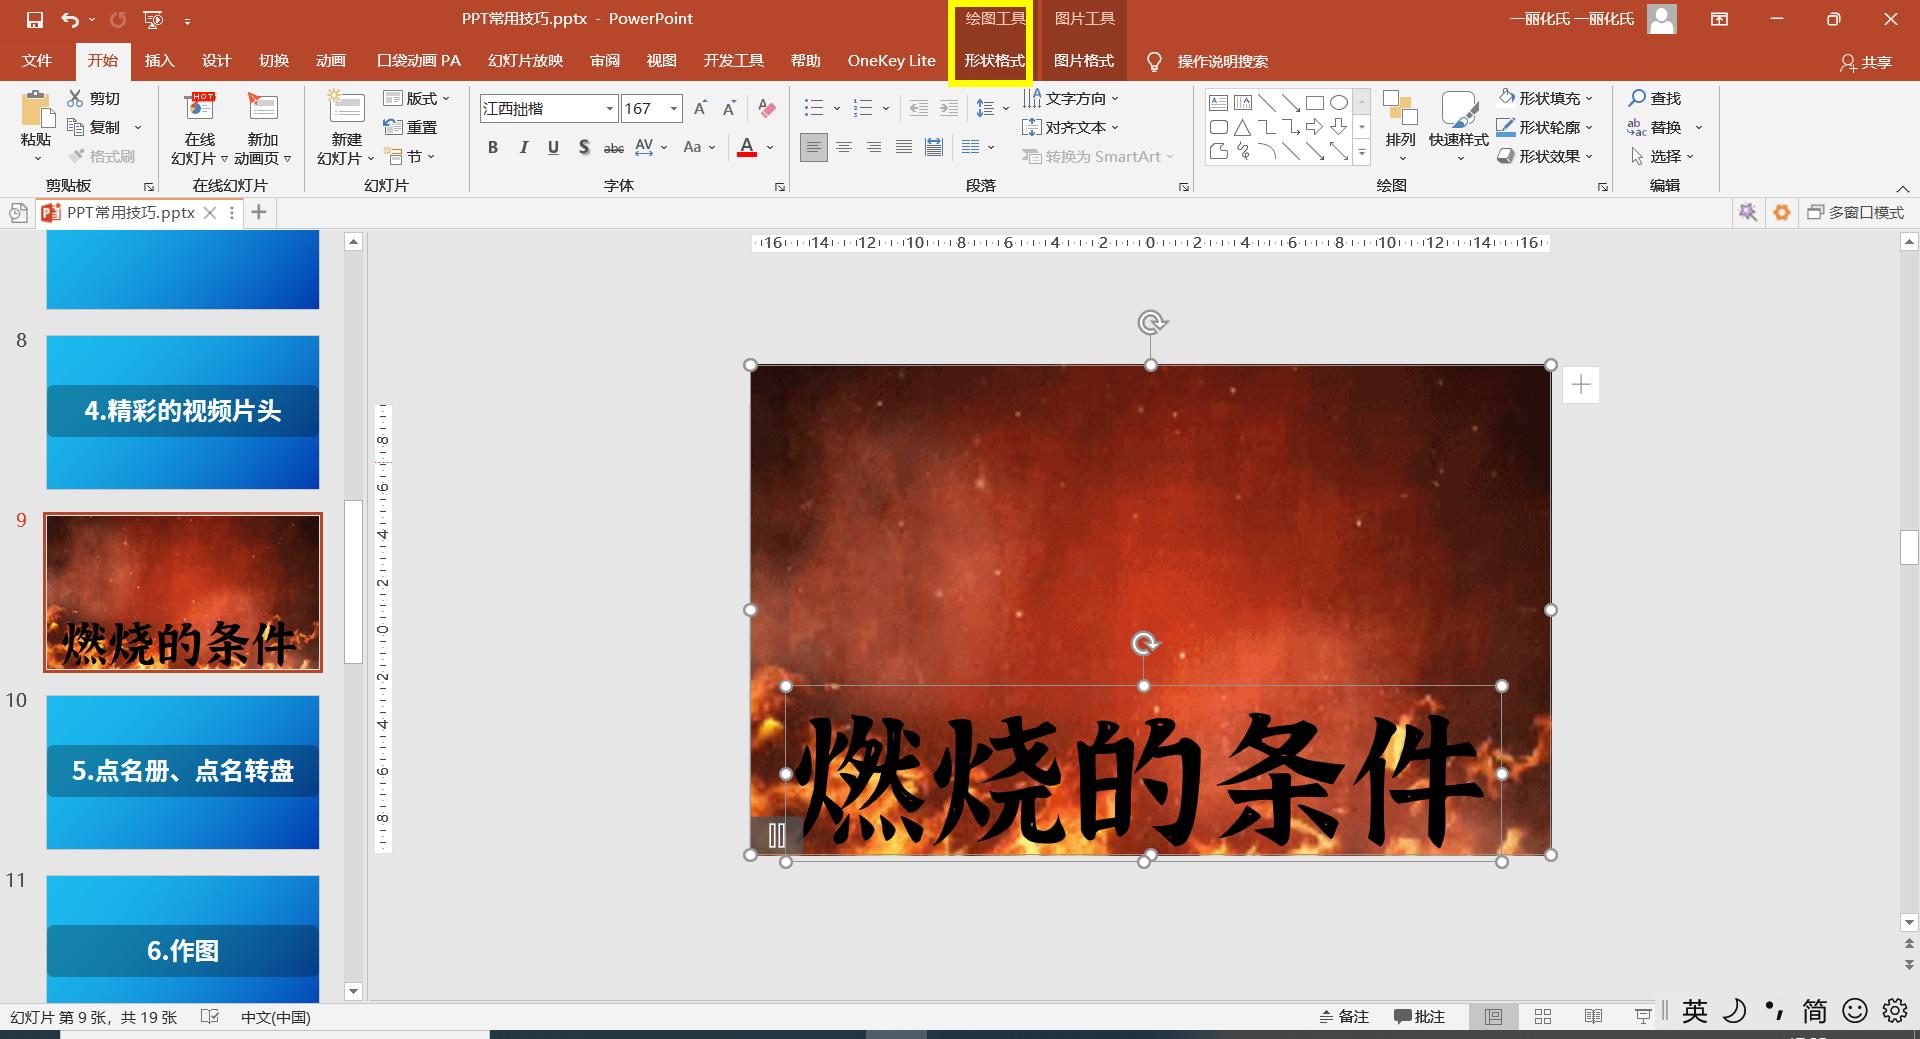The width and height of the screenshot is (1920, 1039).
Task: Toggle Italic formatting
Action: tap(523, 148)
